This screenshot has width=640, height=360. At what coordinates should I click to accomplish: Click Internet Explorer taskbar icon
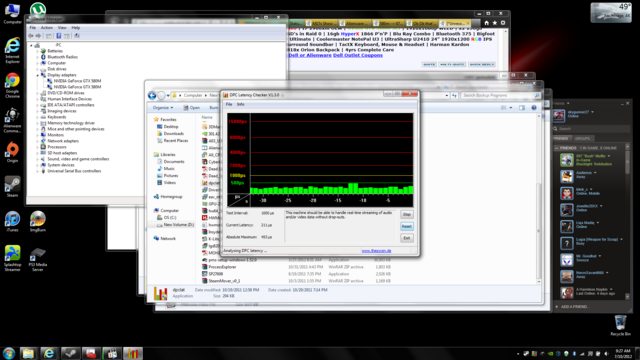click(x=49, y=353)
